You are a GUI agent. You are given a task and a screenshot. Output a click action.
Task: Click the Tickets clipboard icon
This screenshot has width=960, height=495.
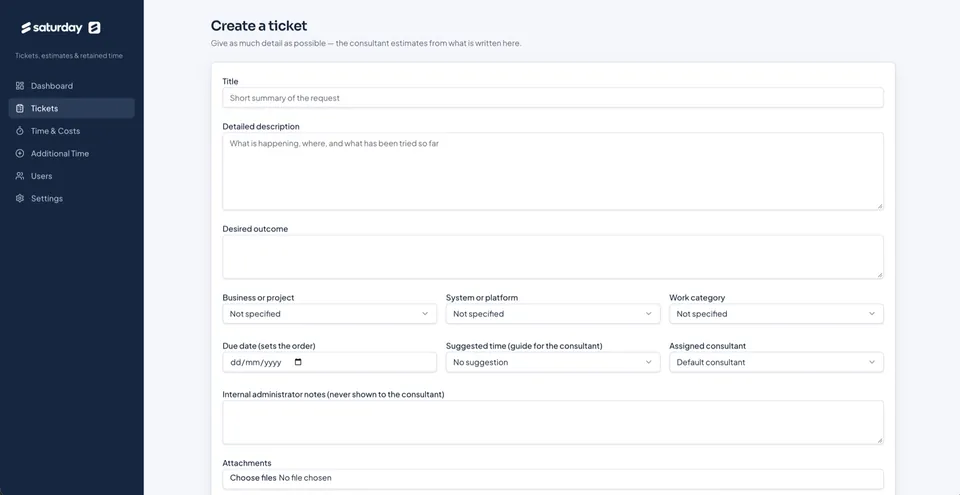(20, 108)
